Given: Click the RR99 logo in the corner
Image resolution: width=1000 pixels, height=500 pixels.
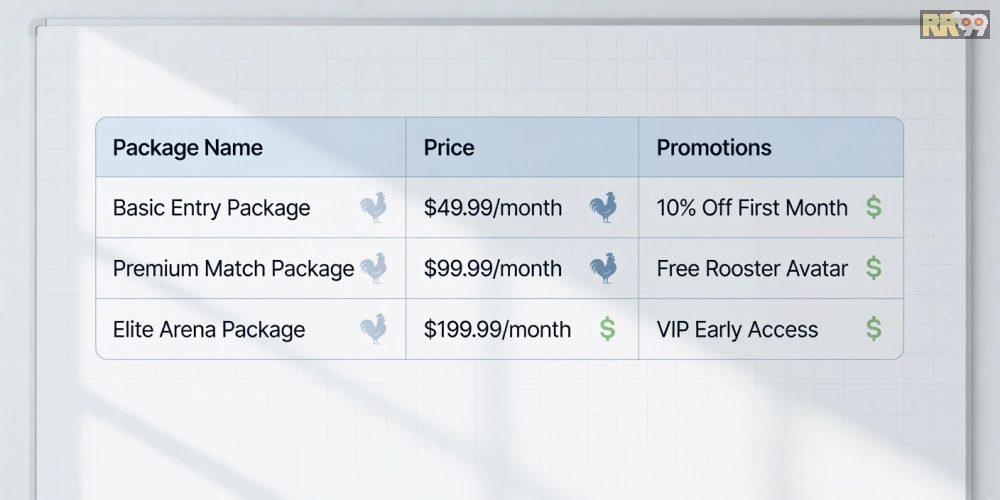Looking at the screenshot, I should click(953, 24).
